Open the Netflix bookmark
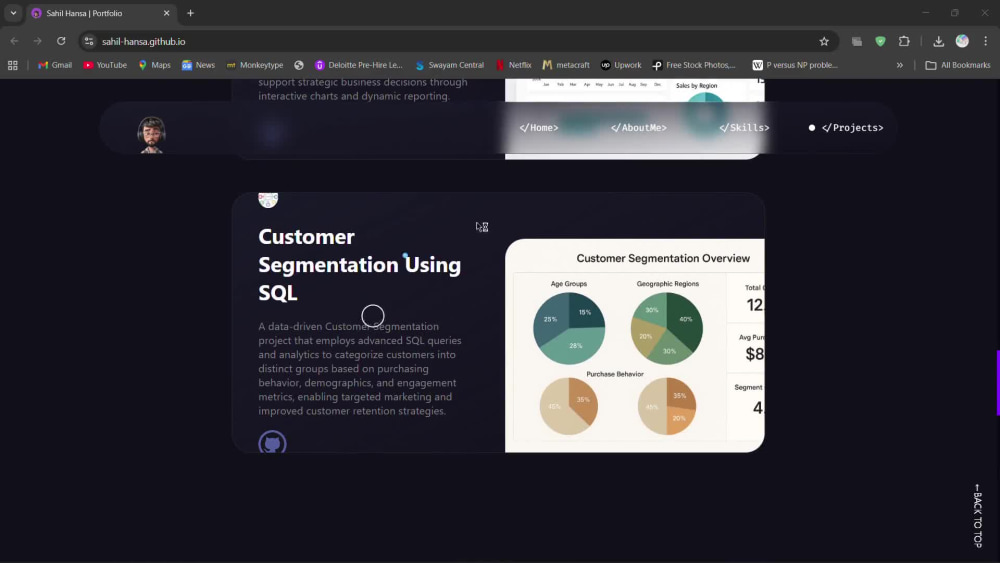This screenshot has width=1000, height=563. point(513,65)
